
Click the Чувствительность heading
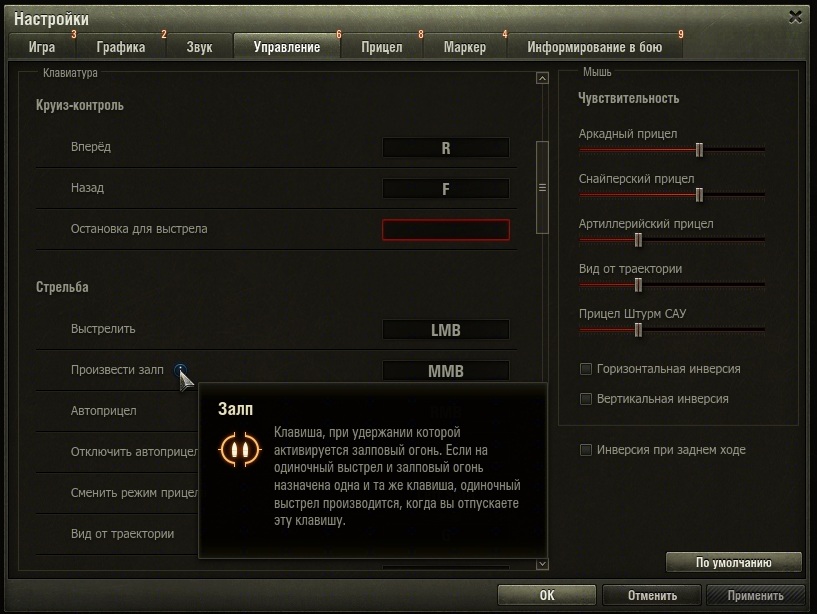coord(628,99)
